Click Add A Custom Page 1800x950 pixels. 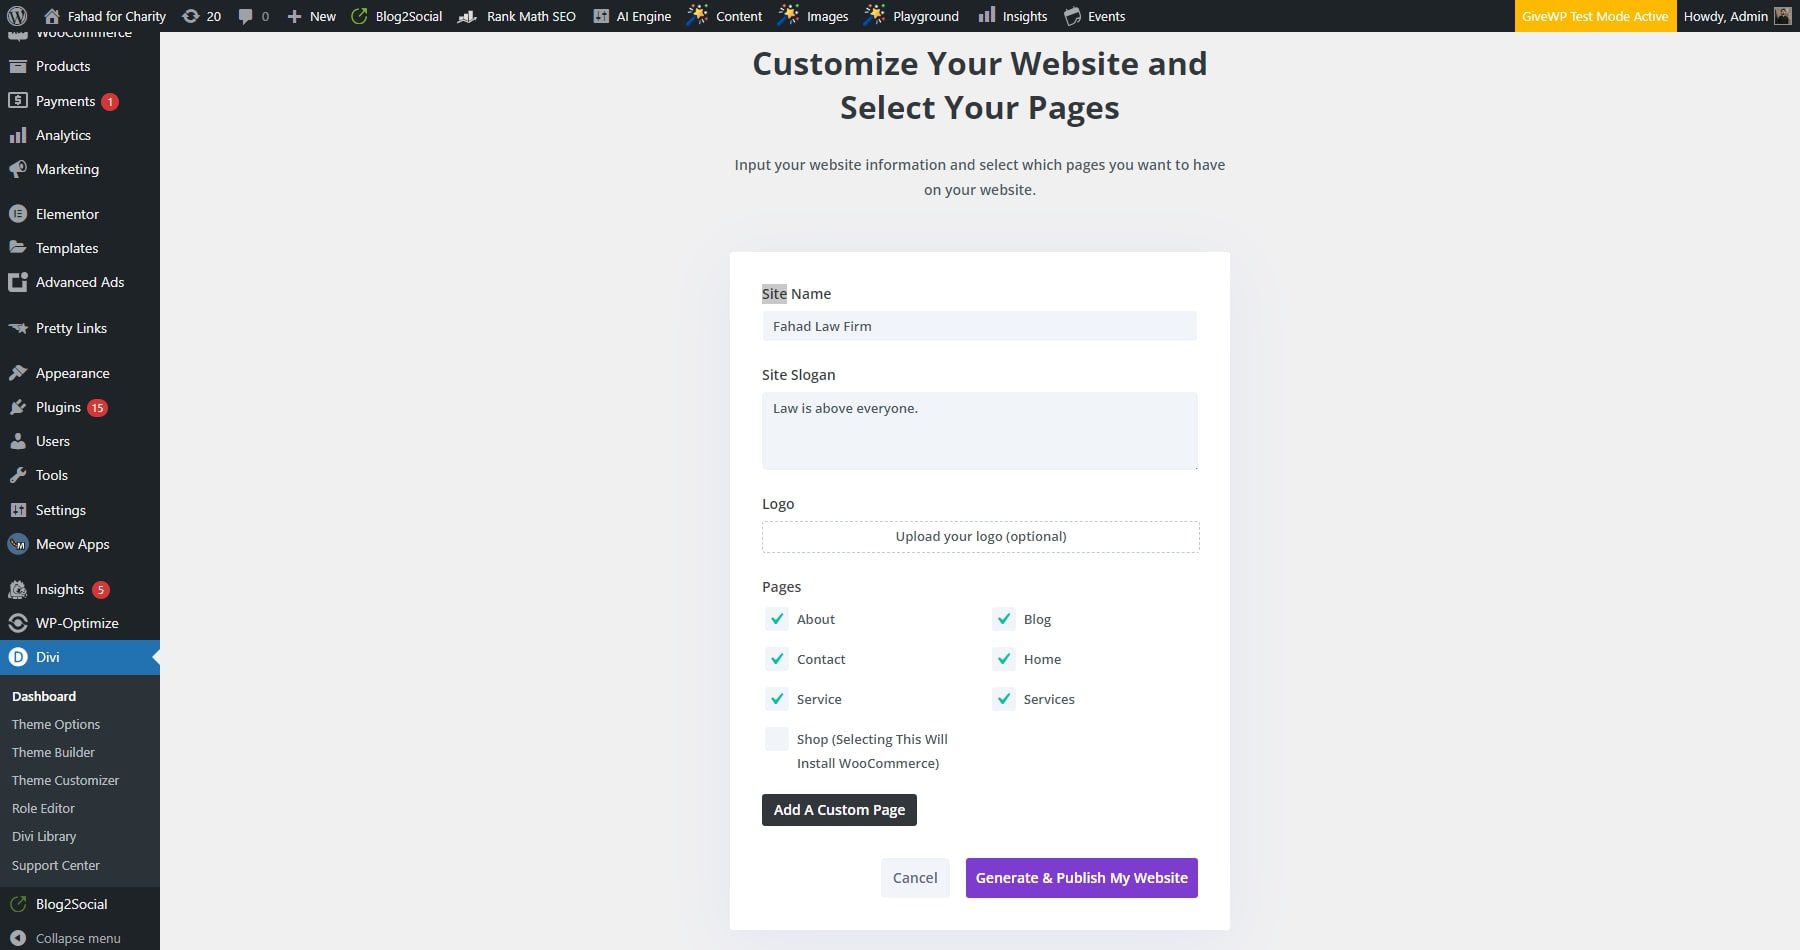(838, 809)
